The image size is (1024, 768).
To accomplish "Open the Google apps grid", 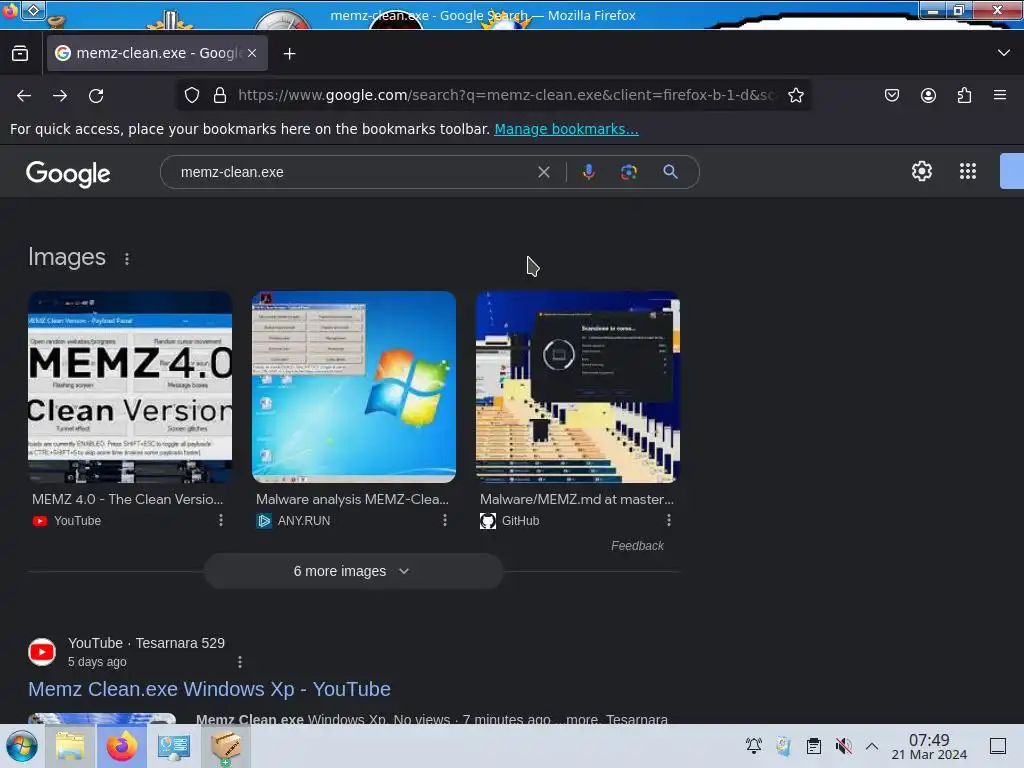I will pos(968,171).
